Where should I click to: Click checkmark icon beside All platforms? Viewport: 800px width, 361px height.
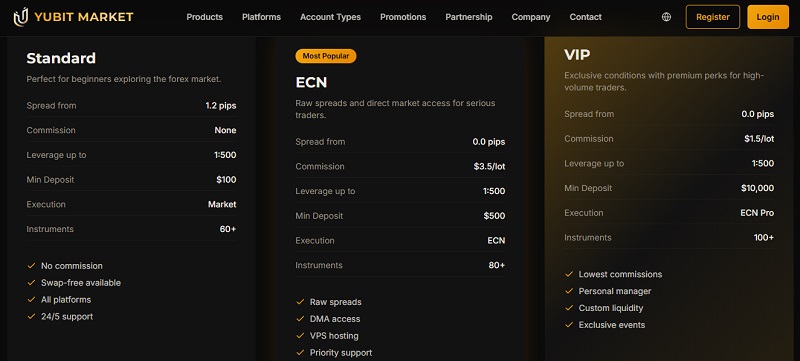coord(31,299)
